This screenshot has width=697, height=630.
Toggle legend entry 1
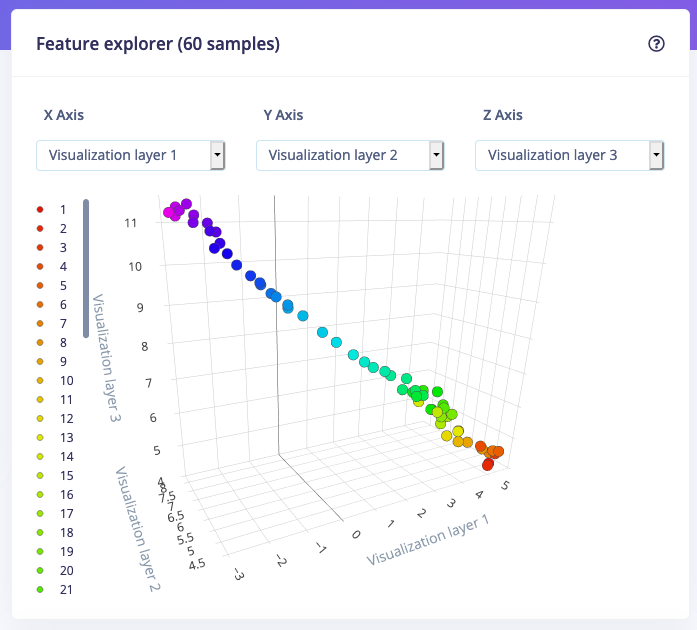point(53,209)
